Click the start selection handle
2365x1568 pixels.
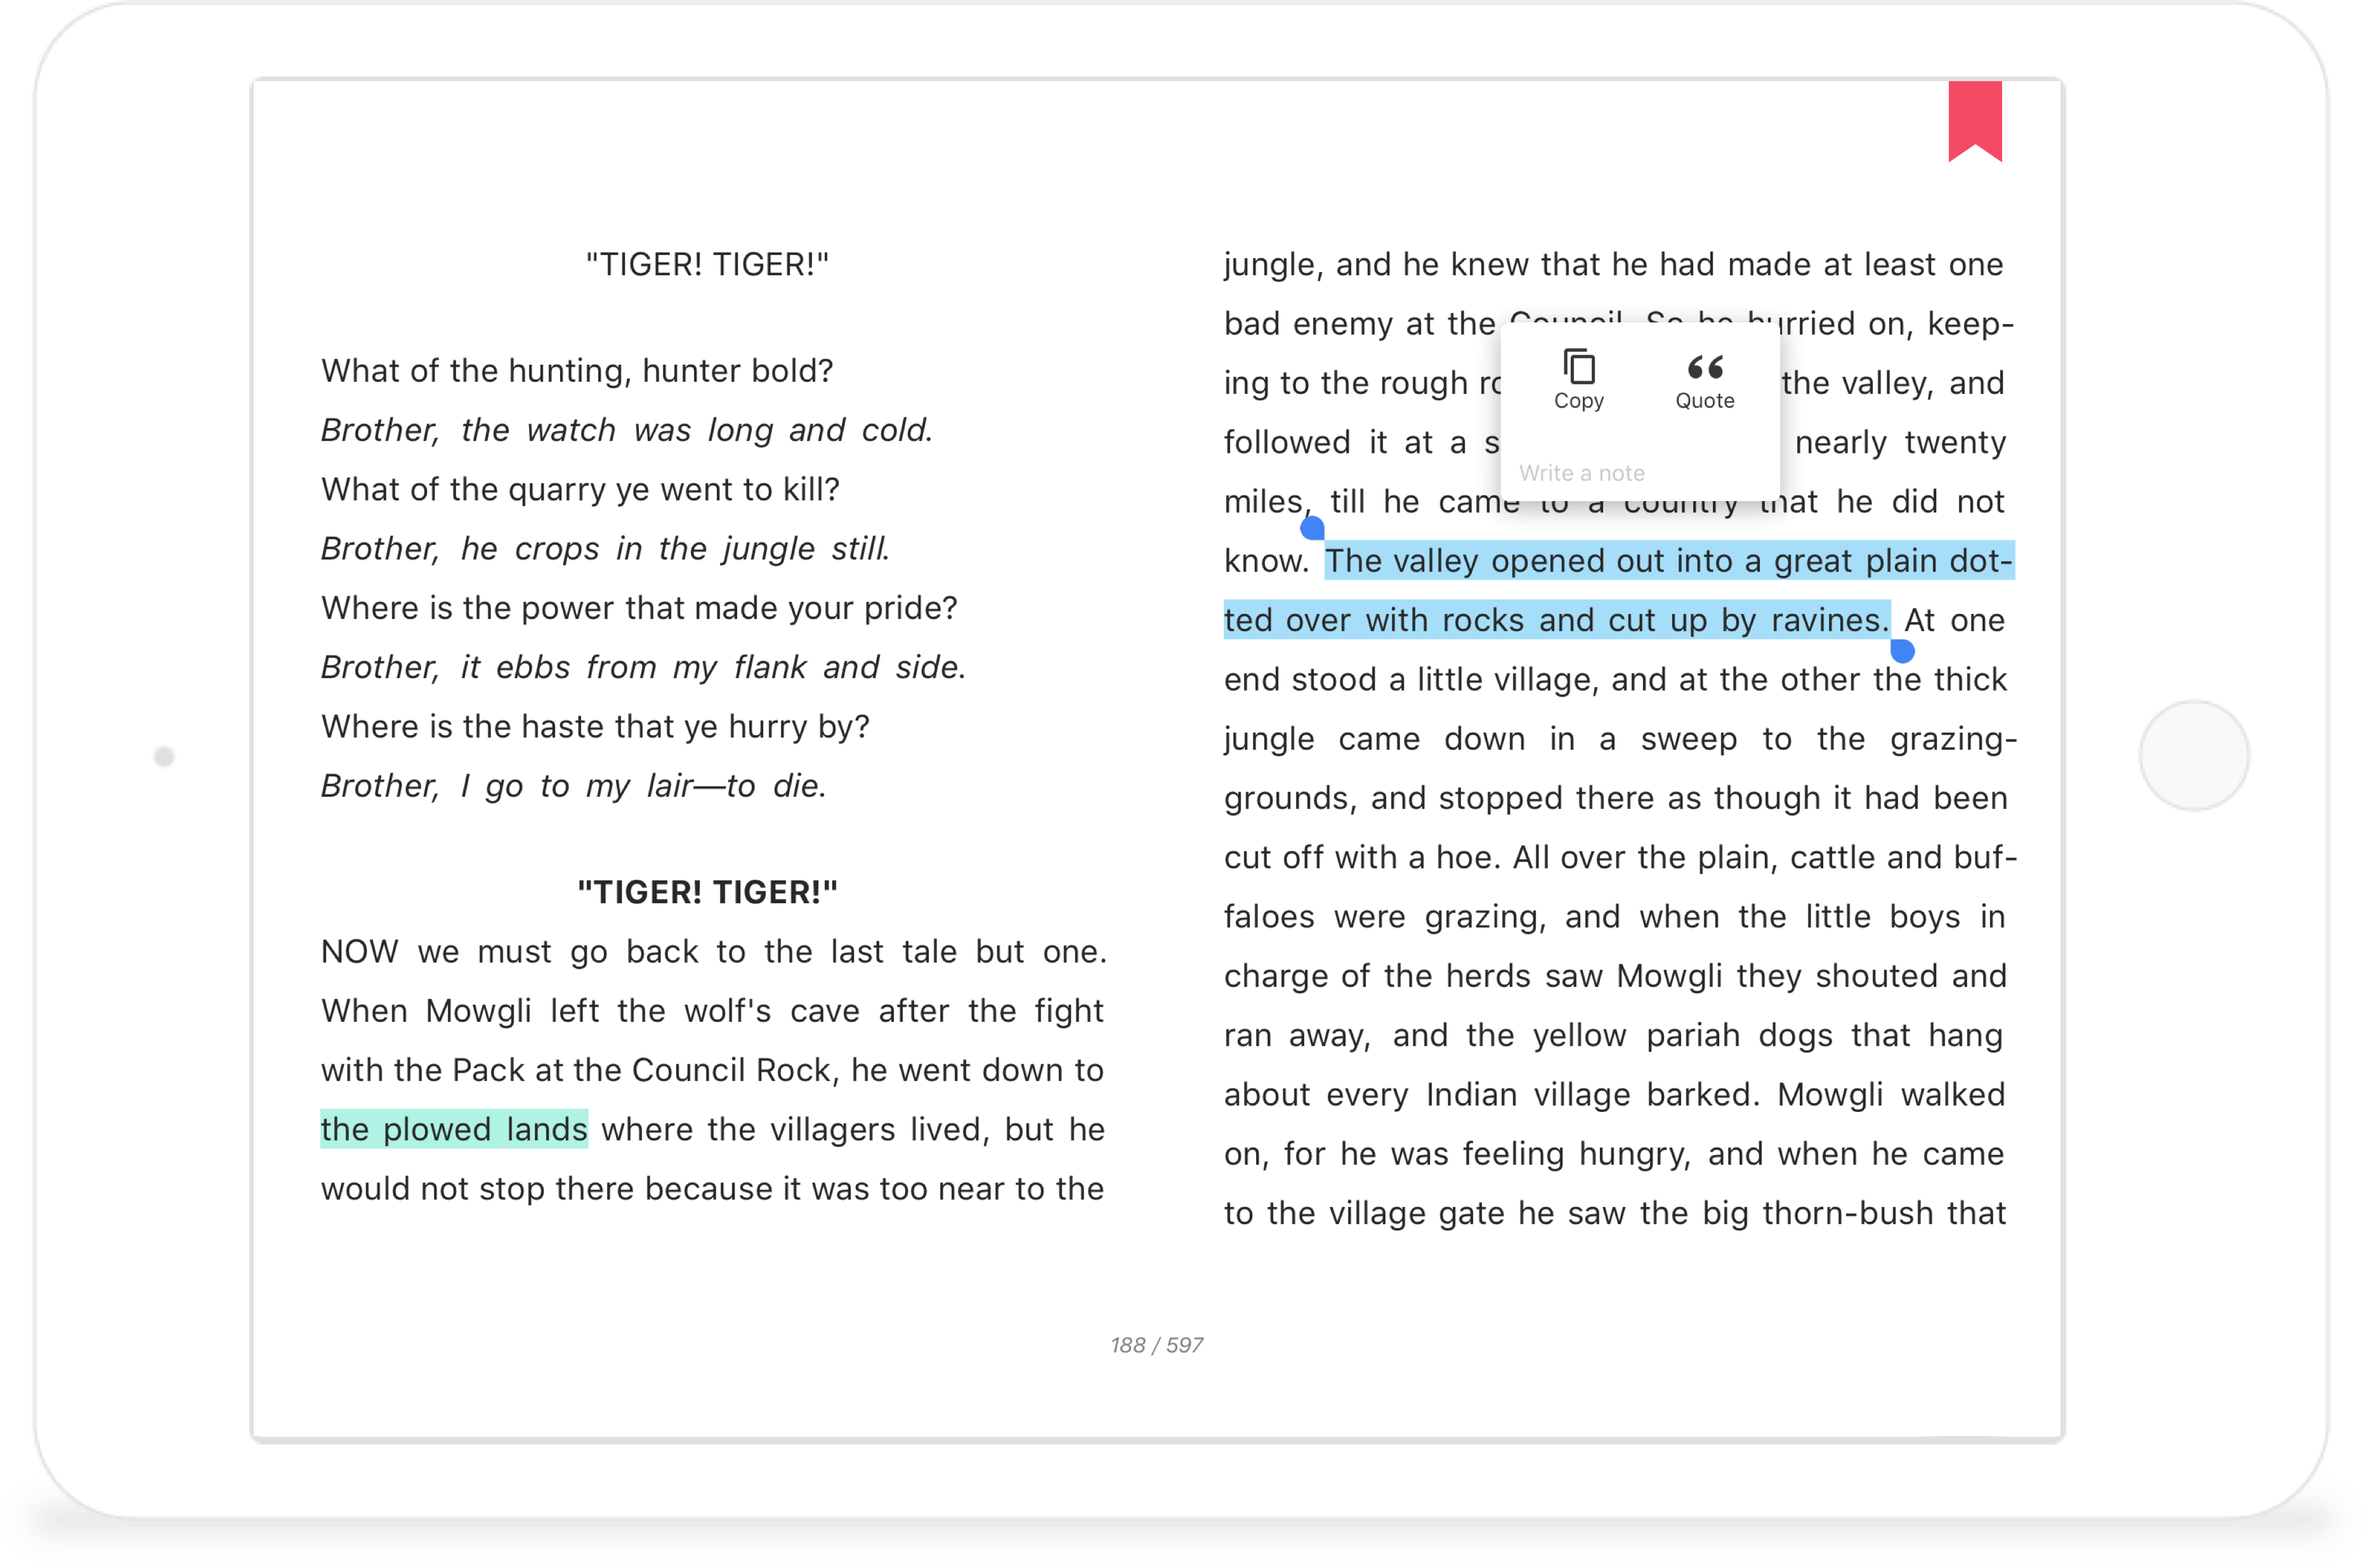(1312, 528)
